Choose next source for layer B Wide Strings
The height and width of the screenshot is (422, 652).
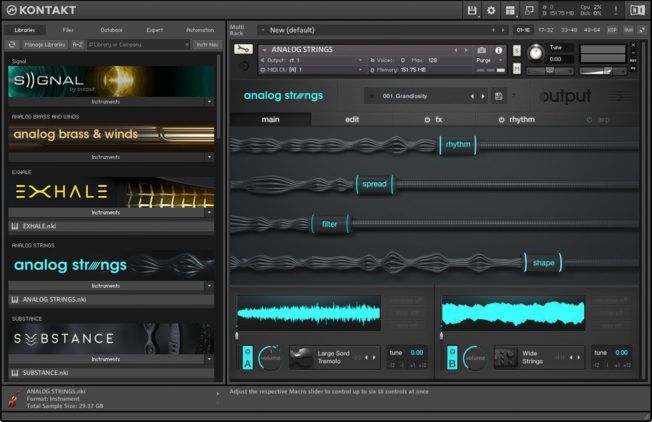point(579,358)
